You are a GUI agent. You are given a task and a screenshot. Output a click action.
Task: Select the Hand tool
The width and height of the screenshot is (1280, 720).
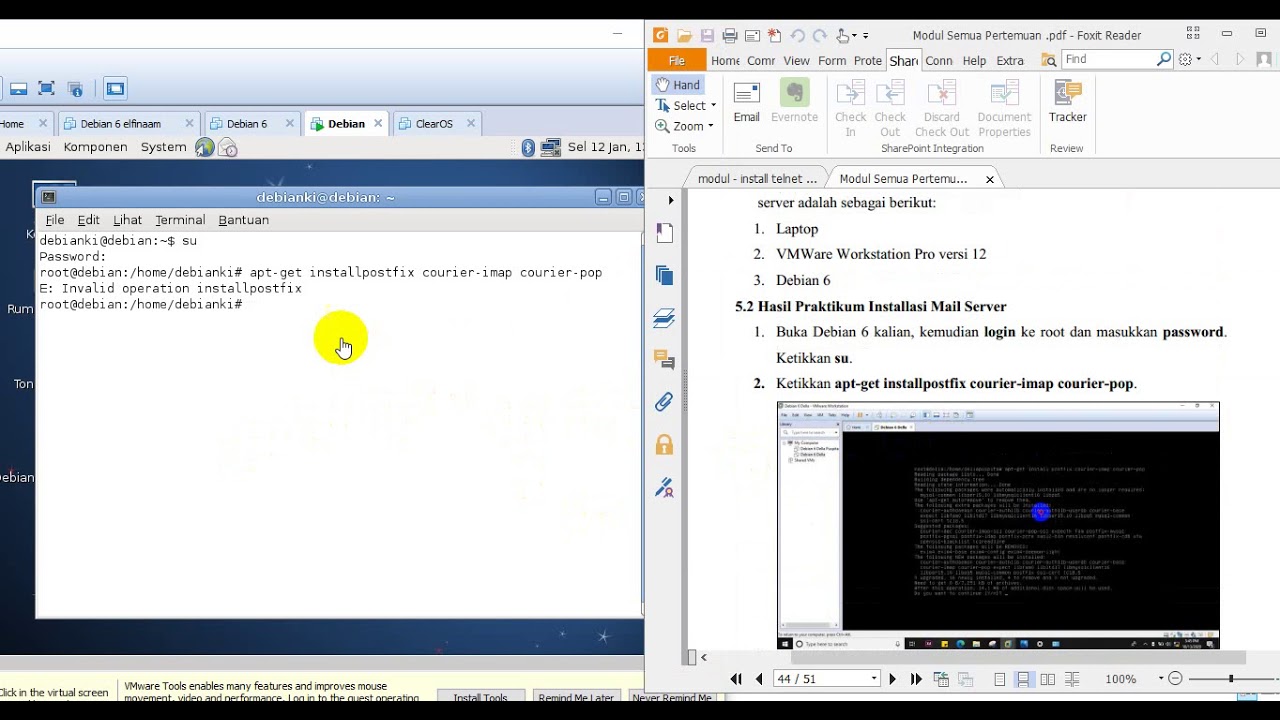[x=678, y=85]
